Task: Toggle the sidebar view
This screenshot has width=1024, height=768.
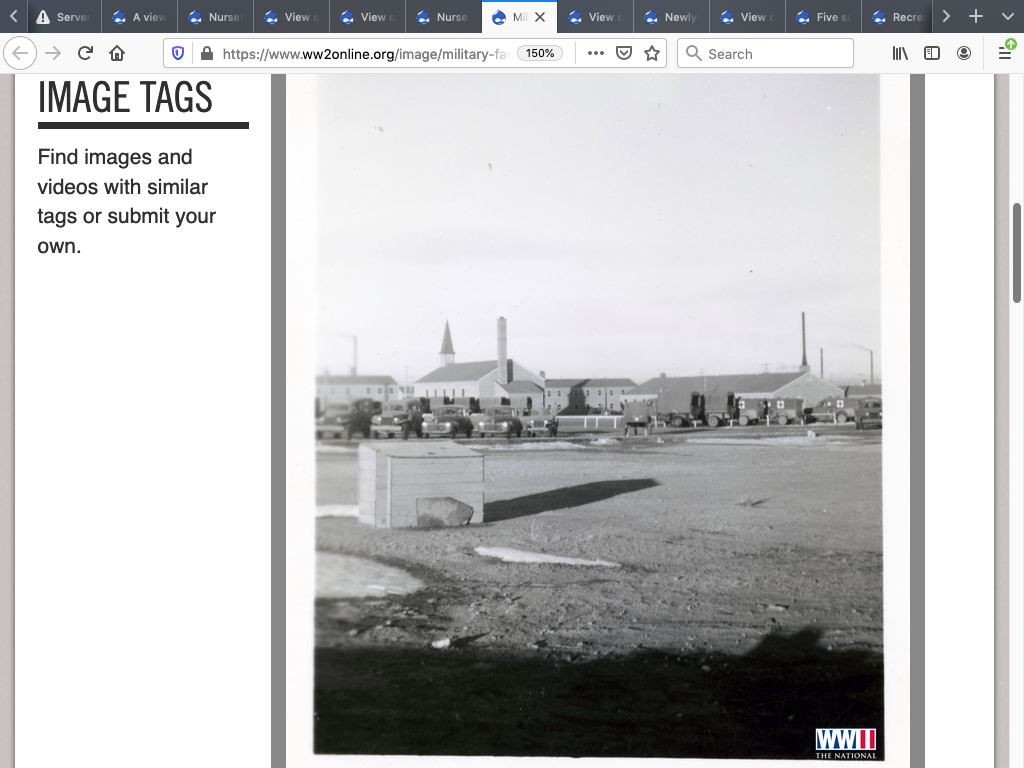Action: (932, 54)
